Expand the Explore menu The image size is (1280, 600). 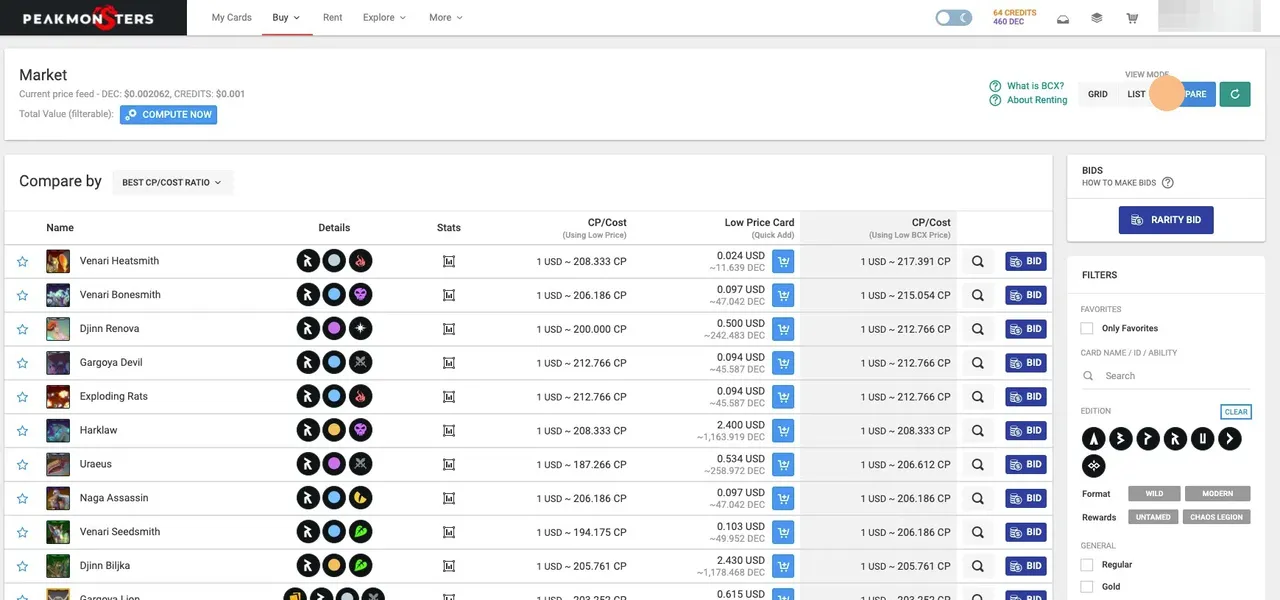click(384, 18)
